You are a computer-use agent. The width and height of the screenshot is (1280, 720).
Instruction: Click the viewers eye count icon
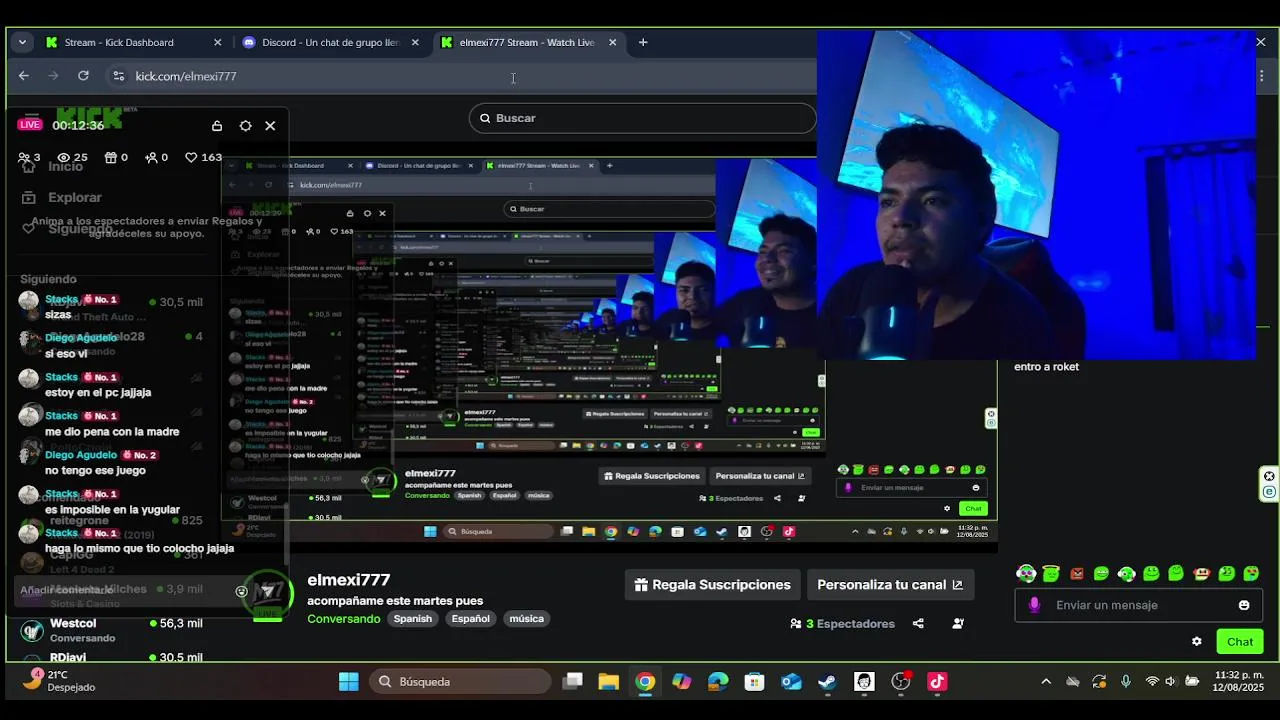[x=64, y=157]
